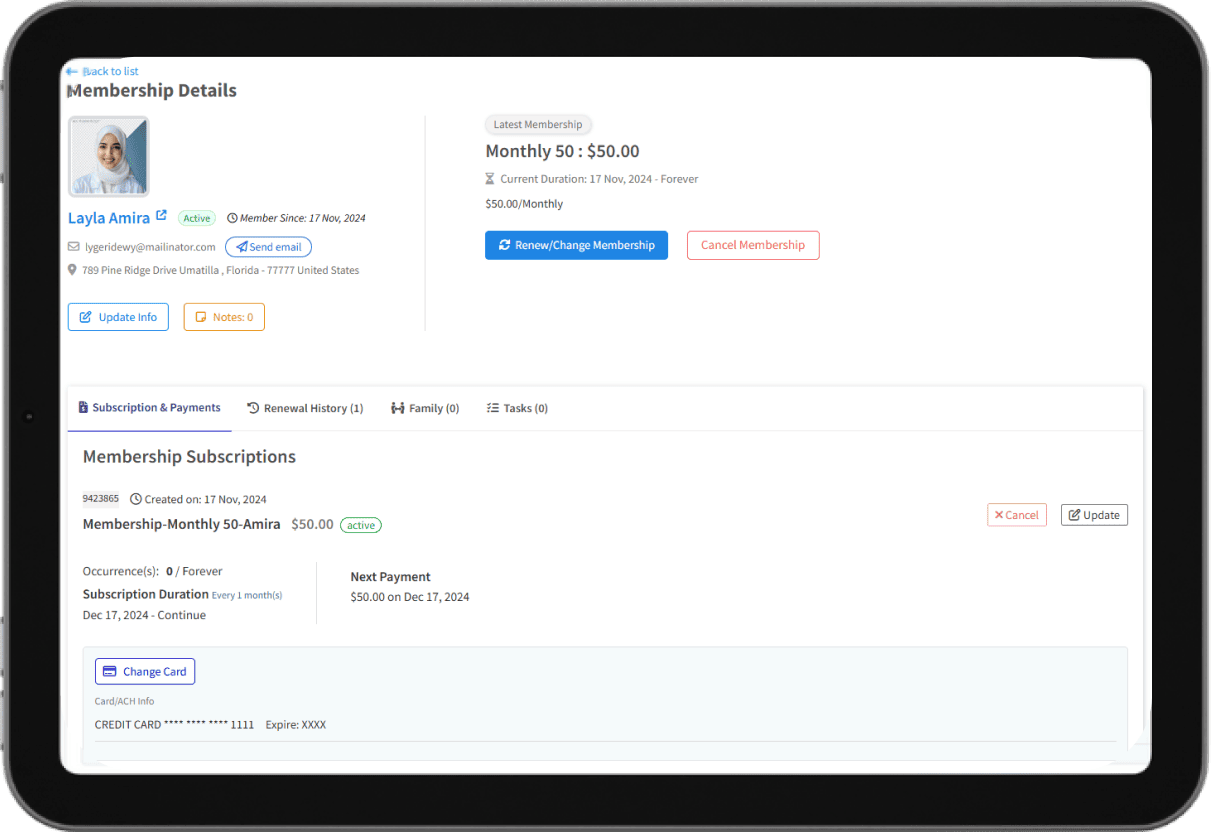Screen dimensions: 1211x832
Task: Open the Notes: 0 button
Action: (x=224, y=317)
